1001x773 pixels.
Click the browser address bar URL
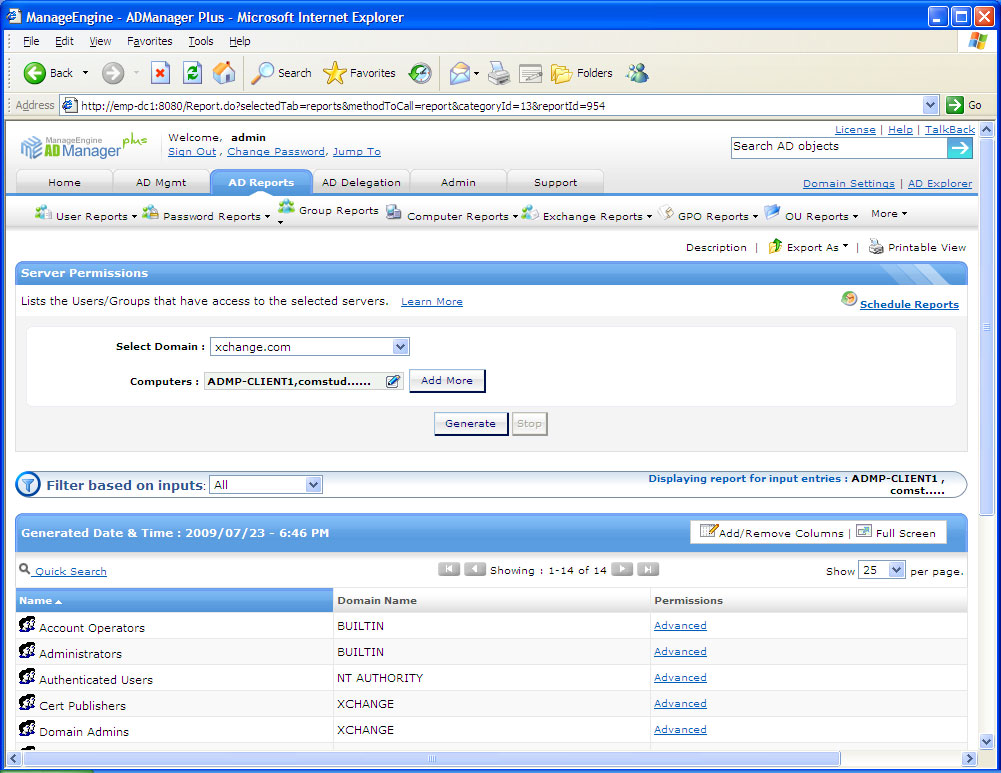pyautogui.click(x=343, y=105)
